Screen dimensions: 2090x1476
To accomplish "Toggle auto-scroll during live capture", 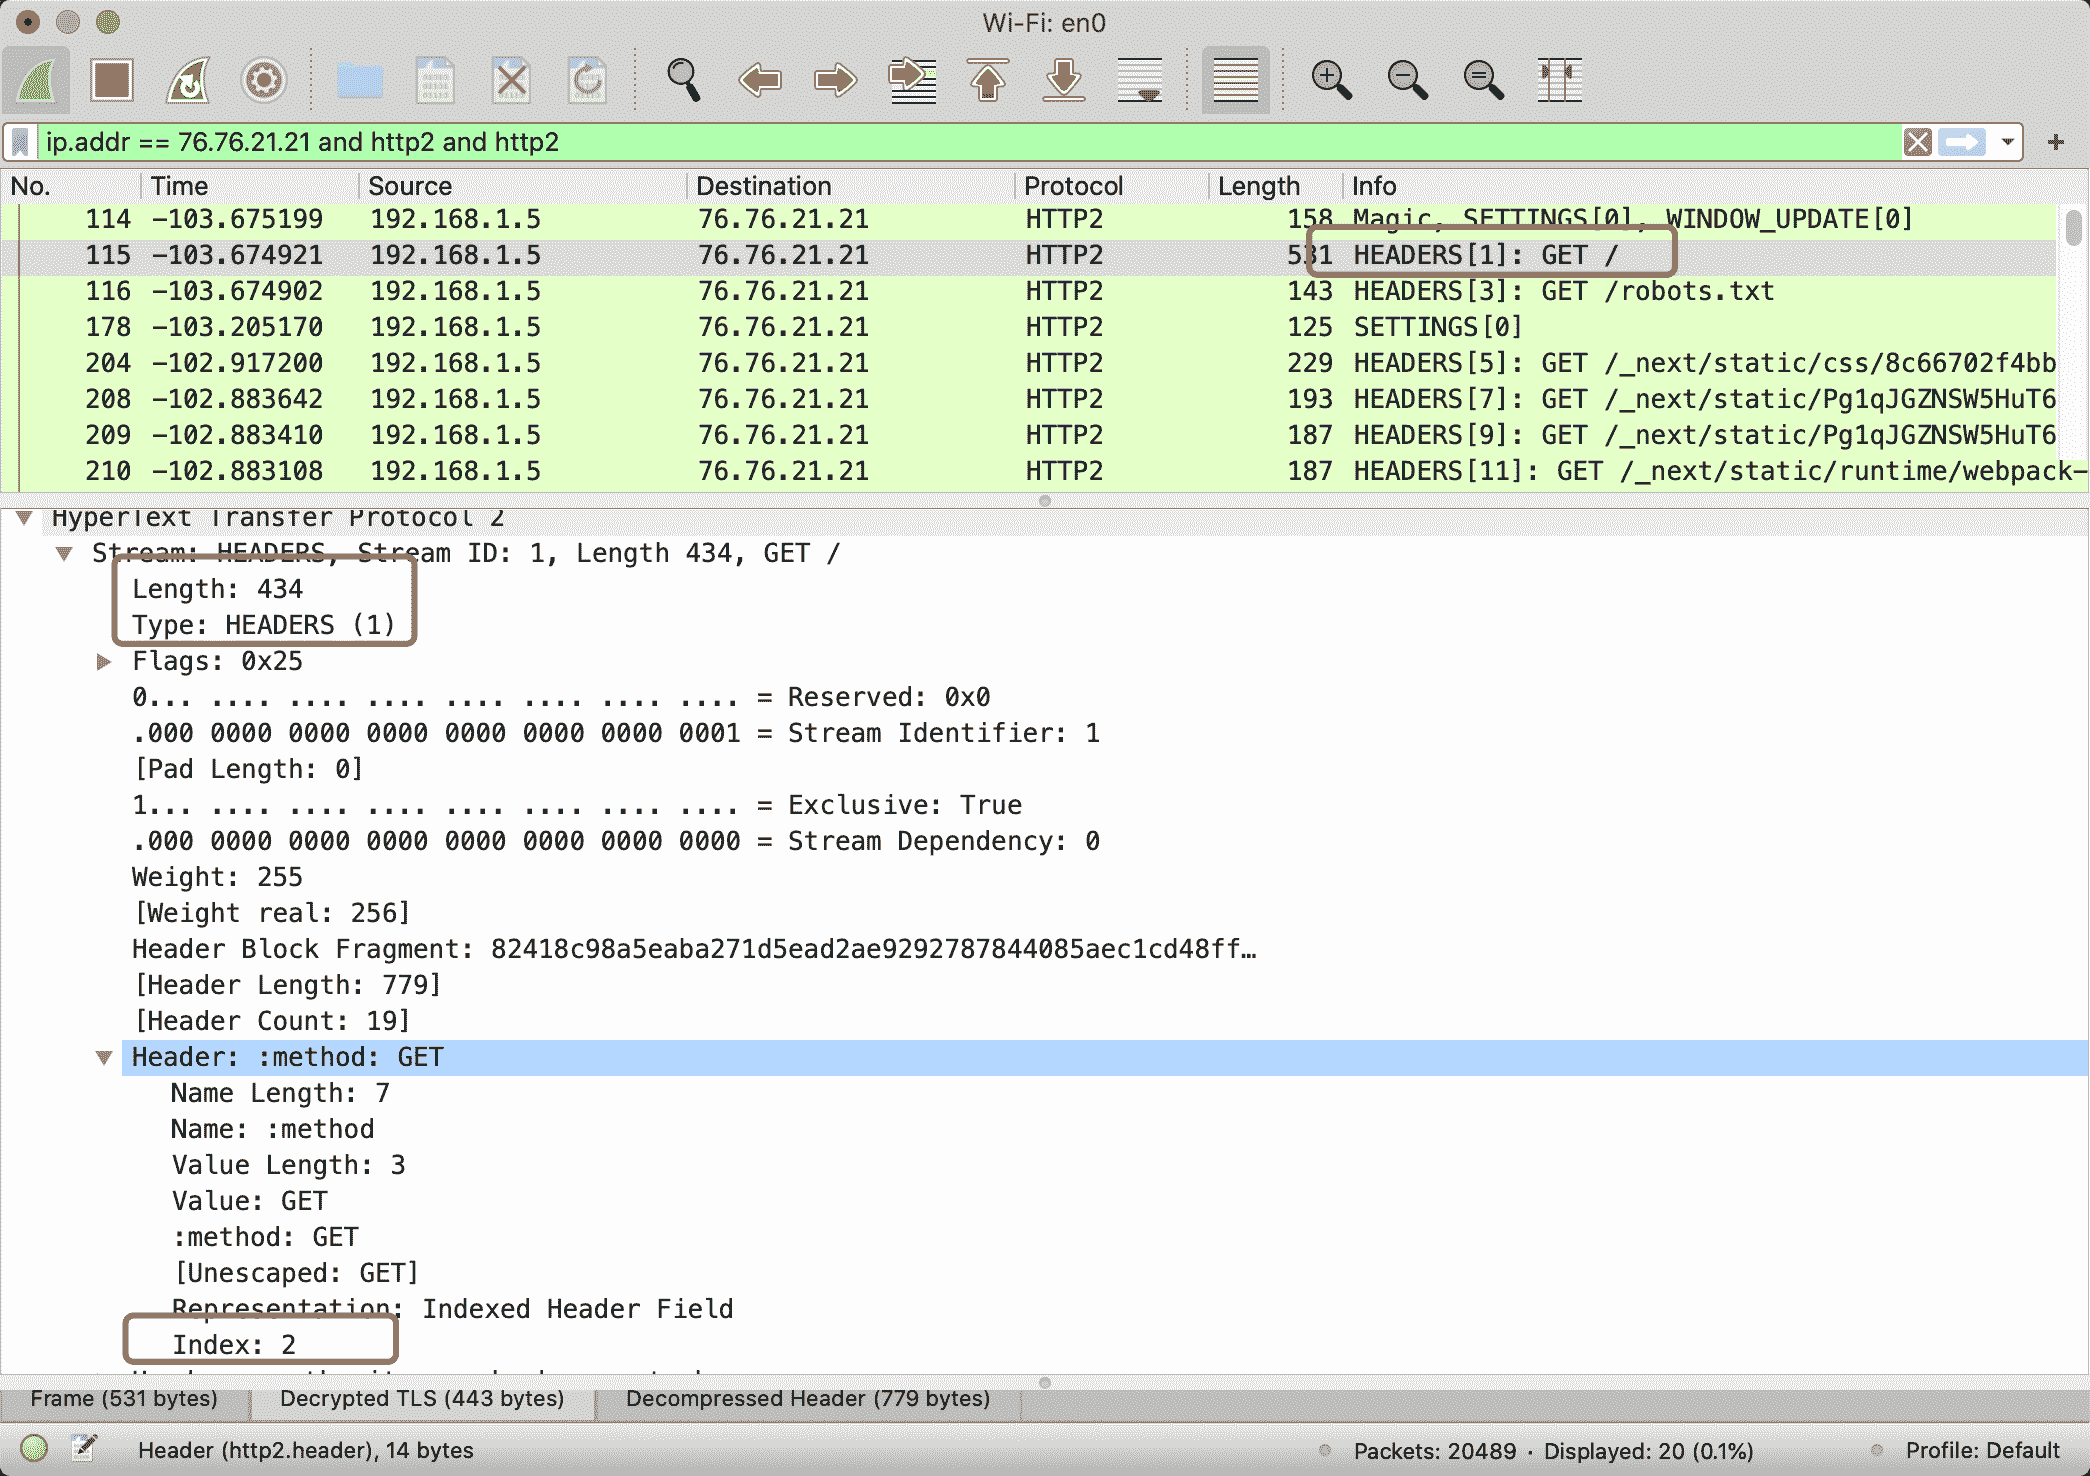I will click(x=1141, y=80).
